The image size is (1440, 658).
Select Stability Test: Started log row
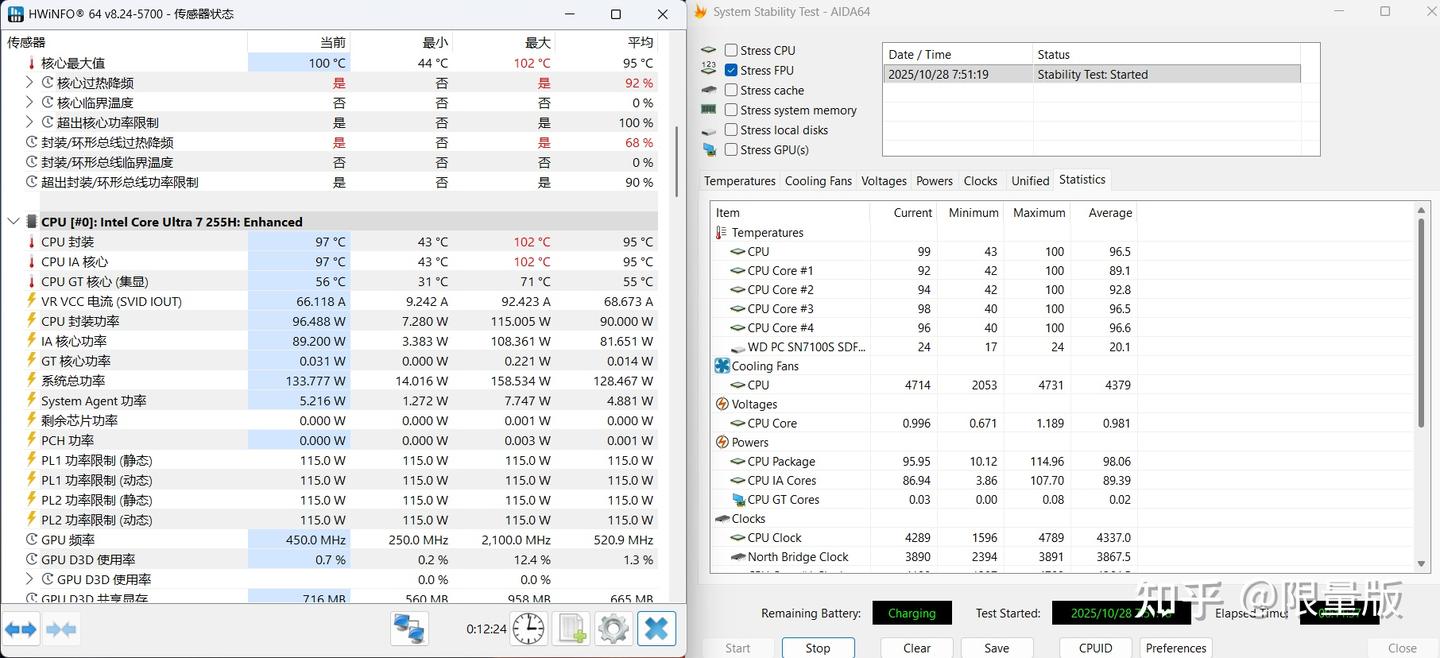pyautogui.click(x=1092, y=74)
